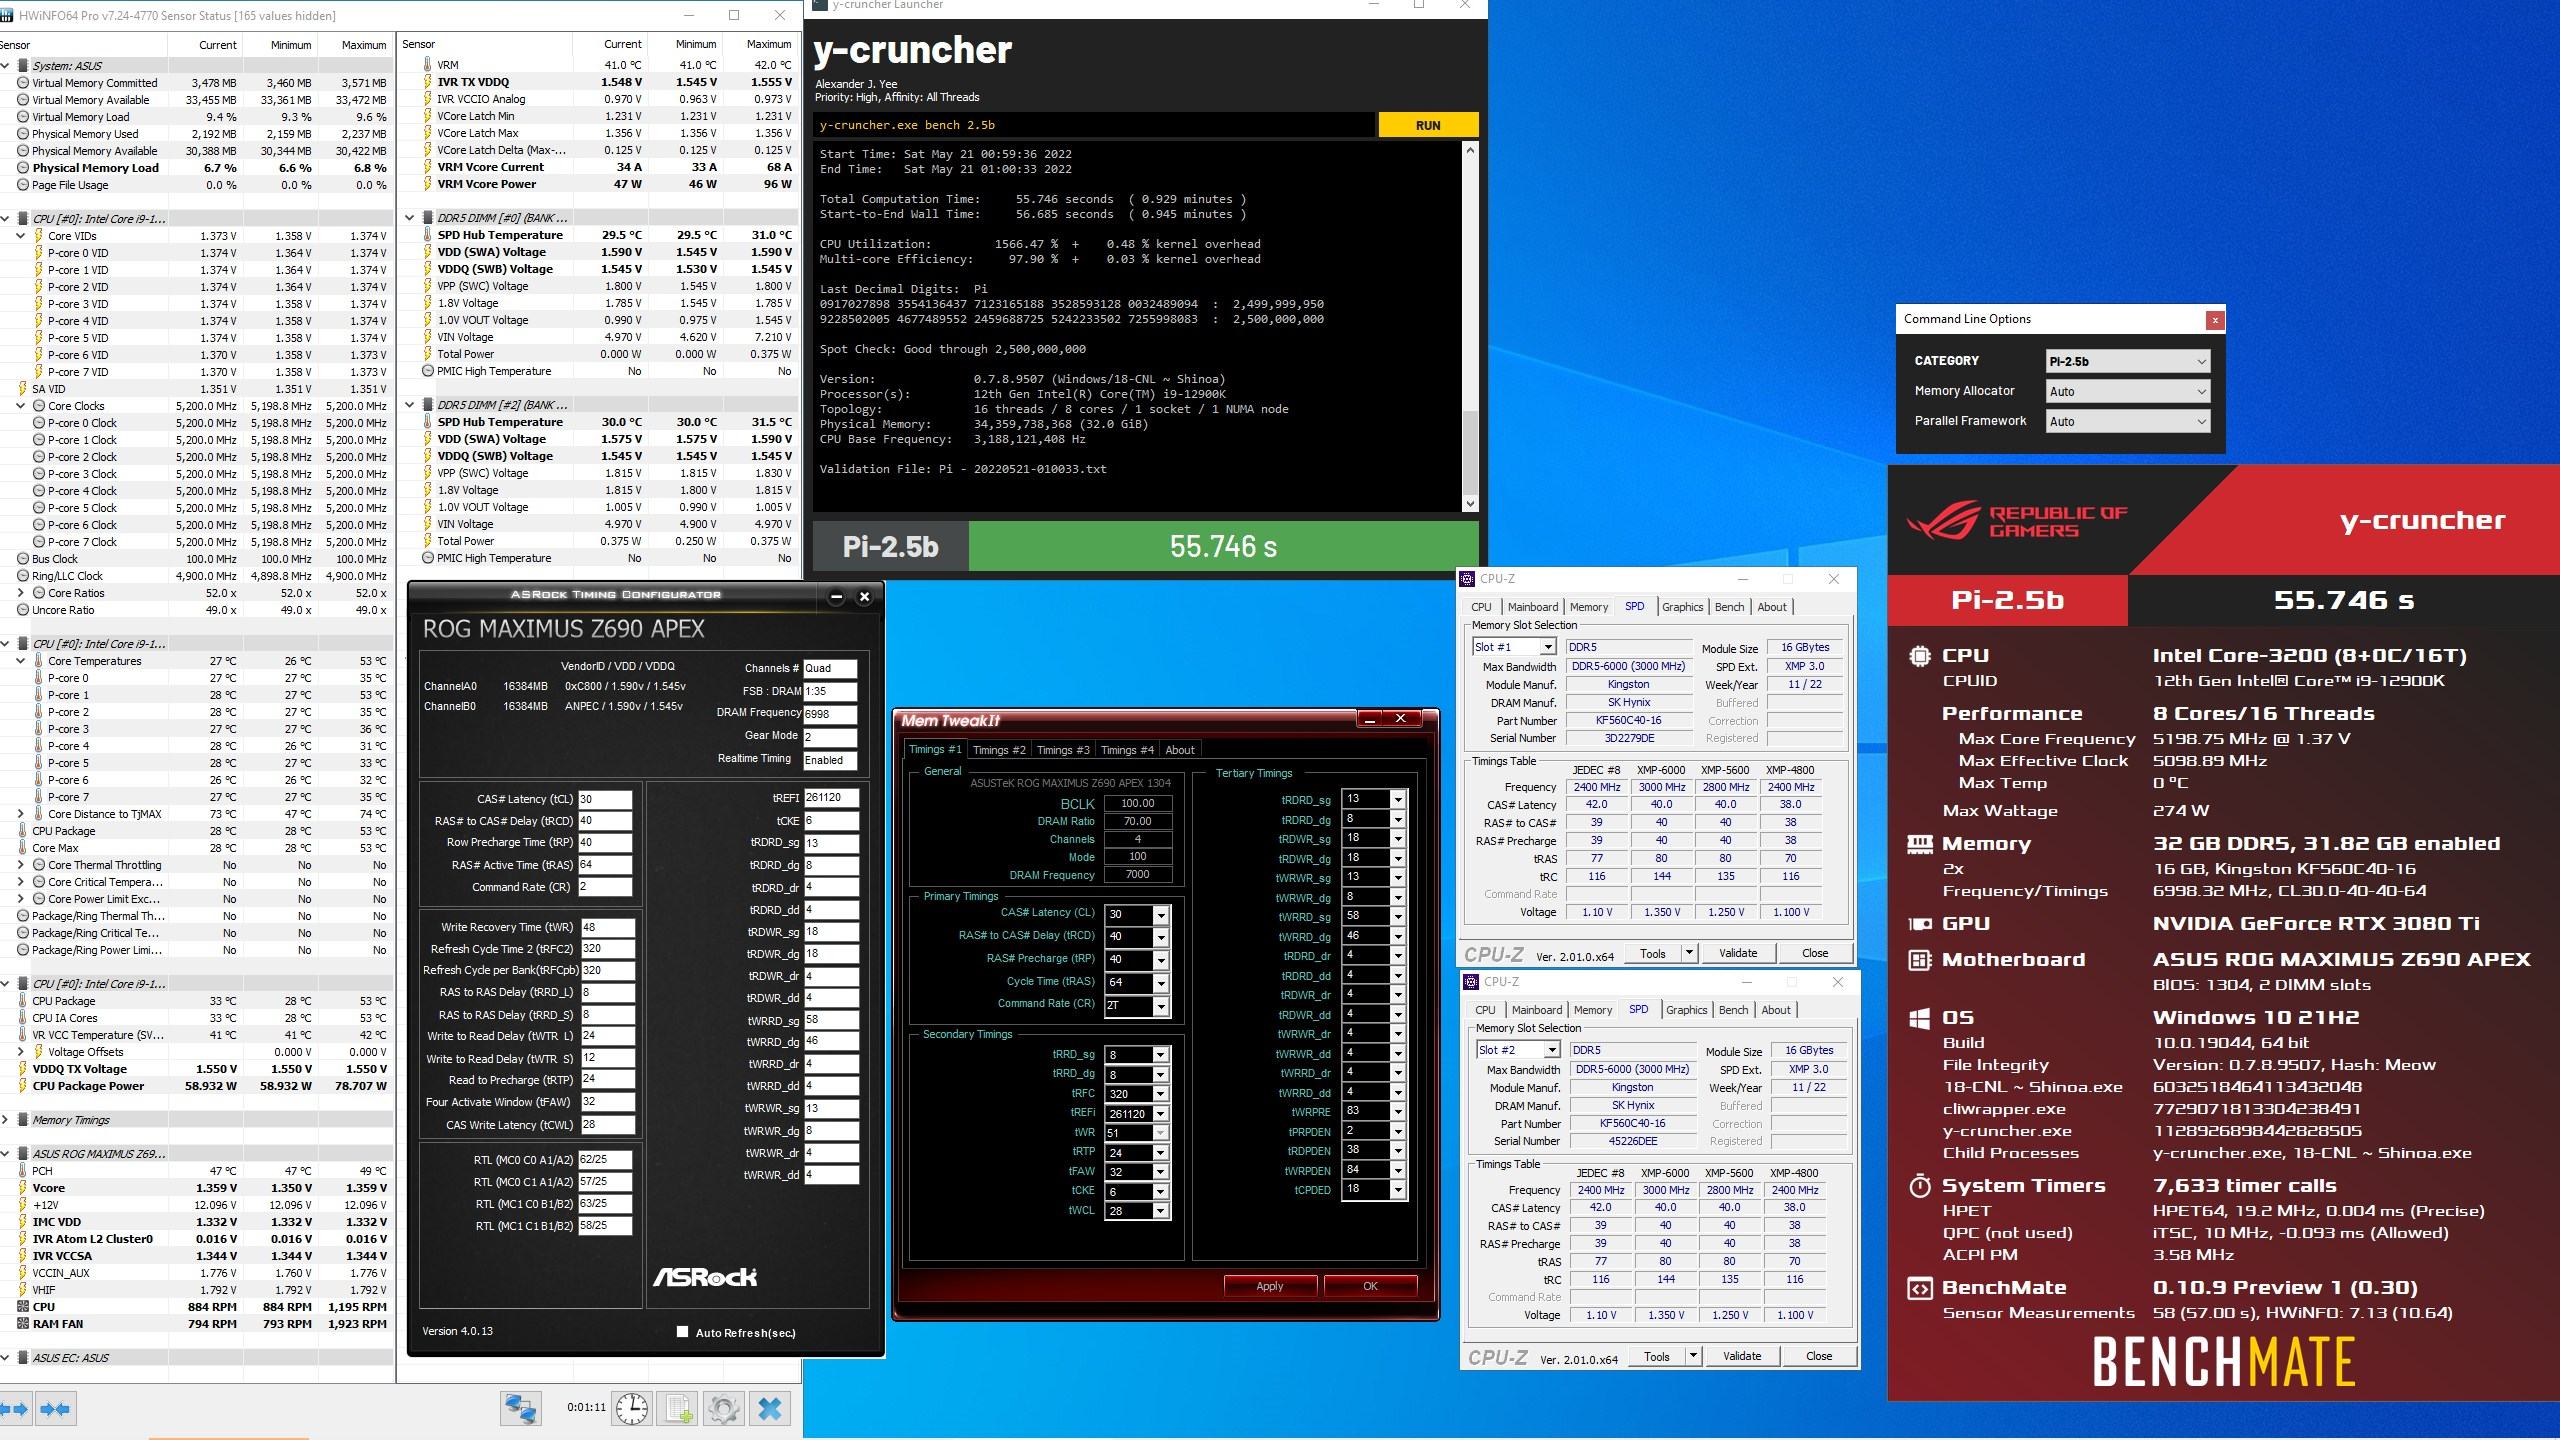Open Mainboard tab in lower CPU-Z window
2560x1440 pixels.
(x=1537, y=1010)
